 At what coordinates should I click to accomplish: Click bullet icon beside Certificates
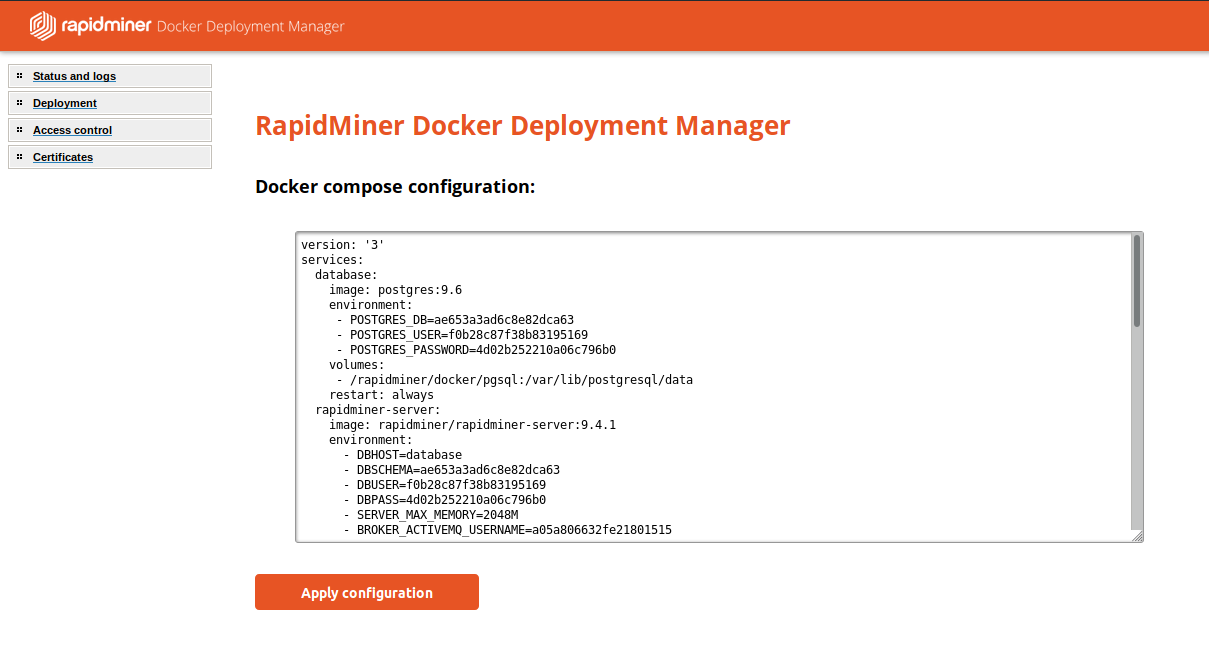point(19,157)
